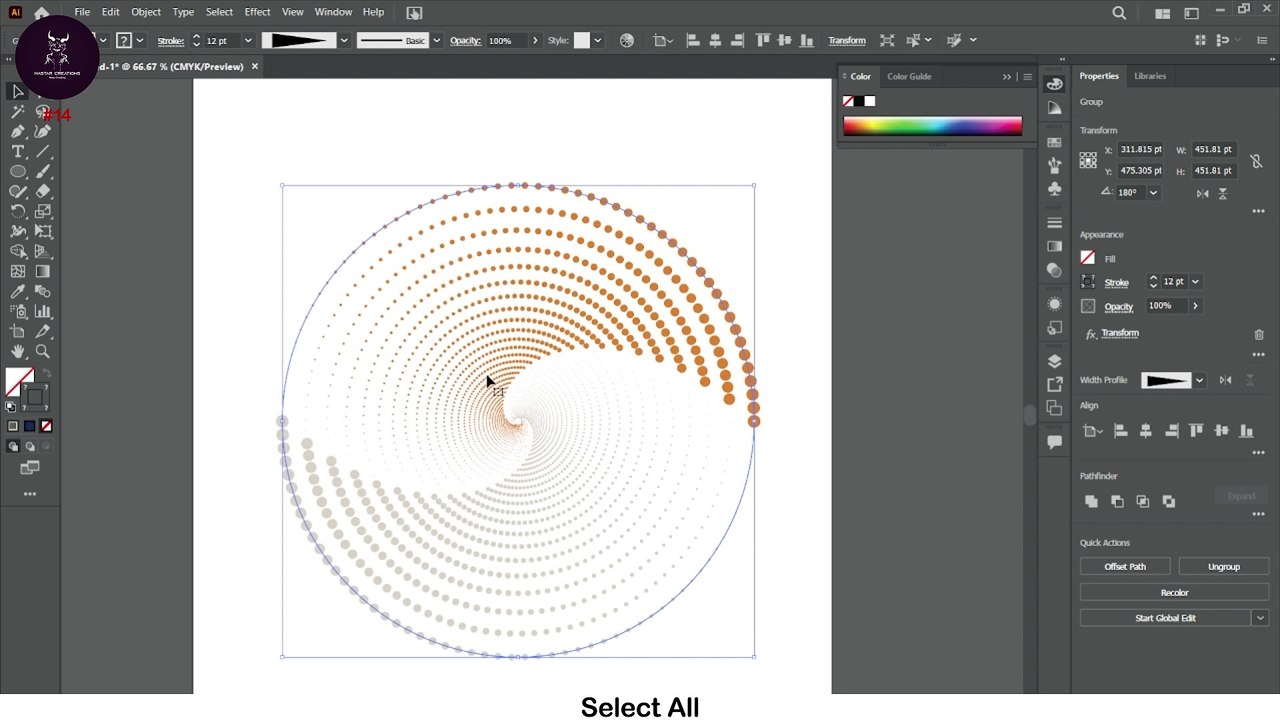This screenshot has height=720, width=1280.
Task: Select the Paintbrush tool
Action: click(43, 172)
